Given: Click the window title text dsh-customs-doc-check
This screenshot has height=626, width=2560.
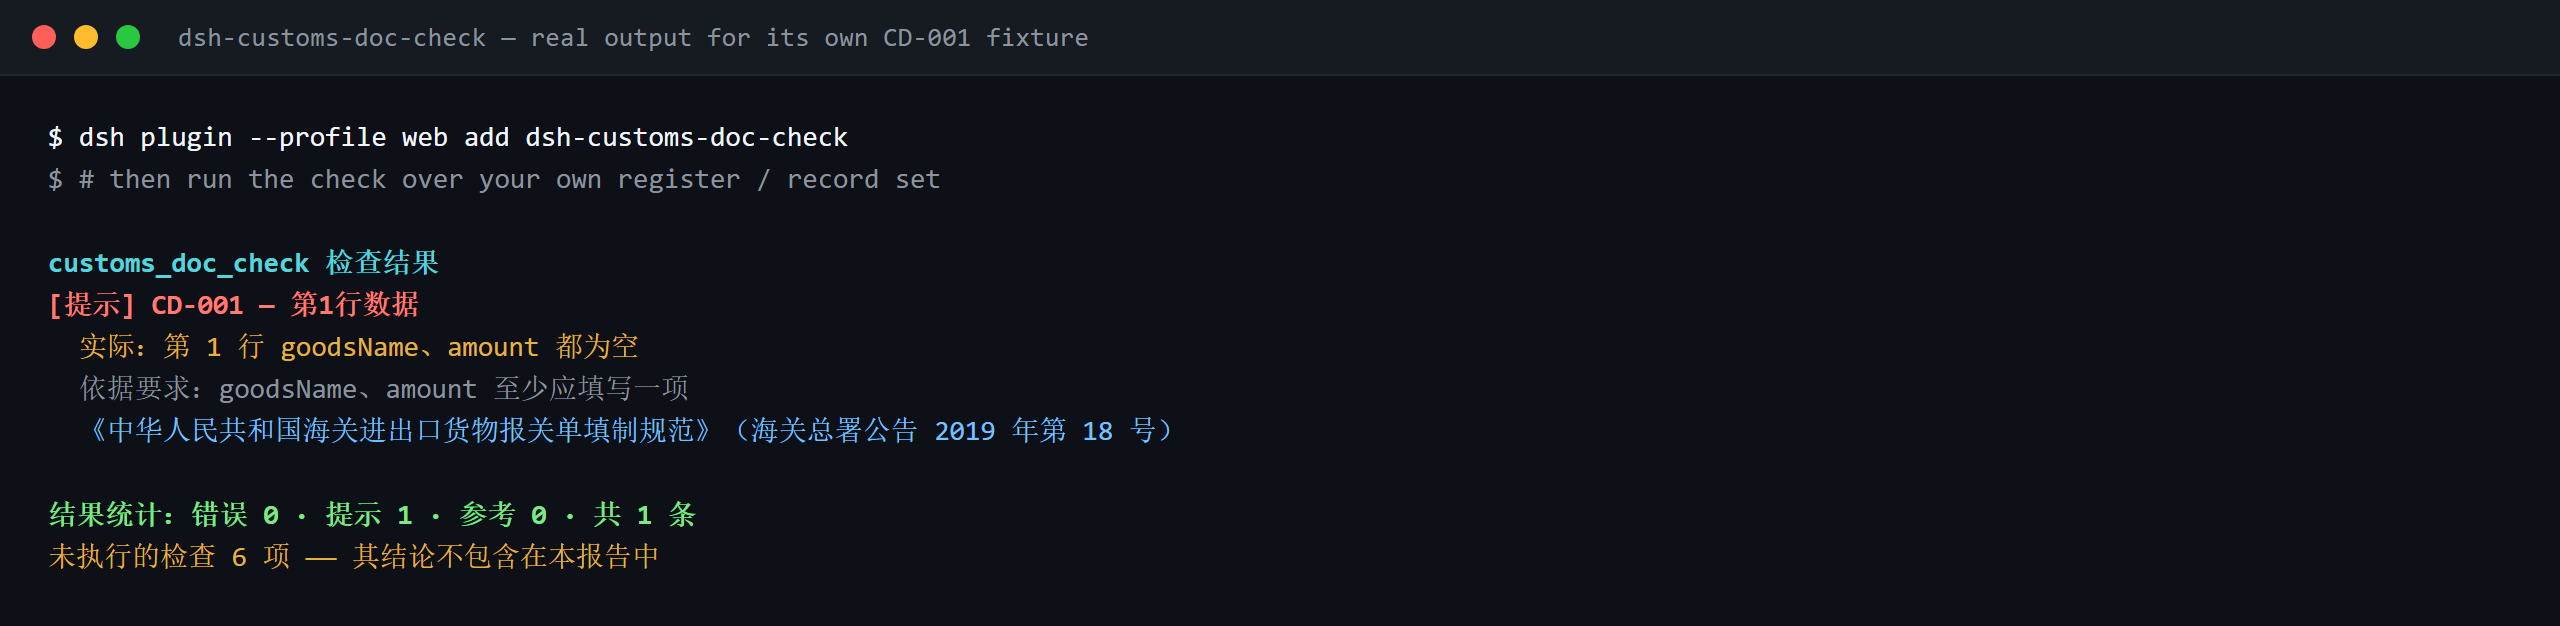Looking at the screenshot, I should pyautogui.click(x=332, y=38).
